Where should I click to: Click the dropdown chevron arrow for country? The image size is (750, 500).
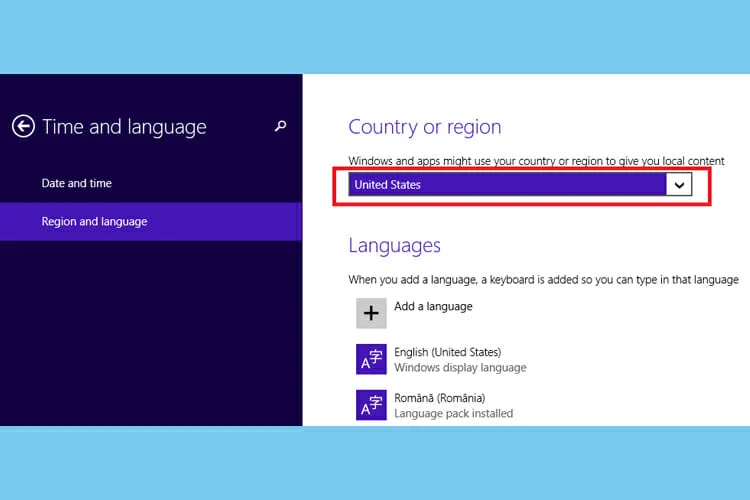click(679, 185)
